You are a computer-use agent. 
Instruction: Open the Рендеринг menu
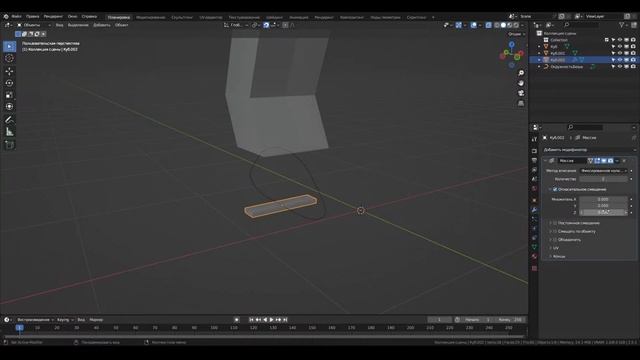point(53,17)
